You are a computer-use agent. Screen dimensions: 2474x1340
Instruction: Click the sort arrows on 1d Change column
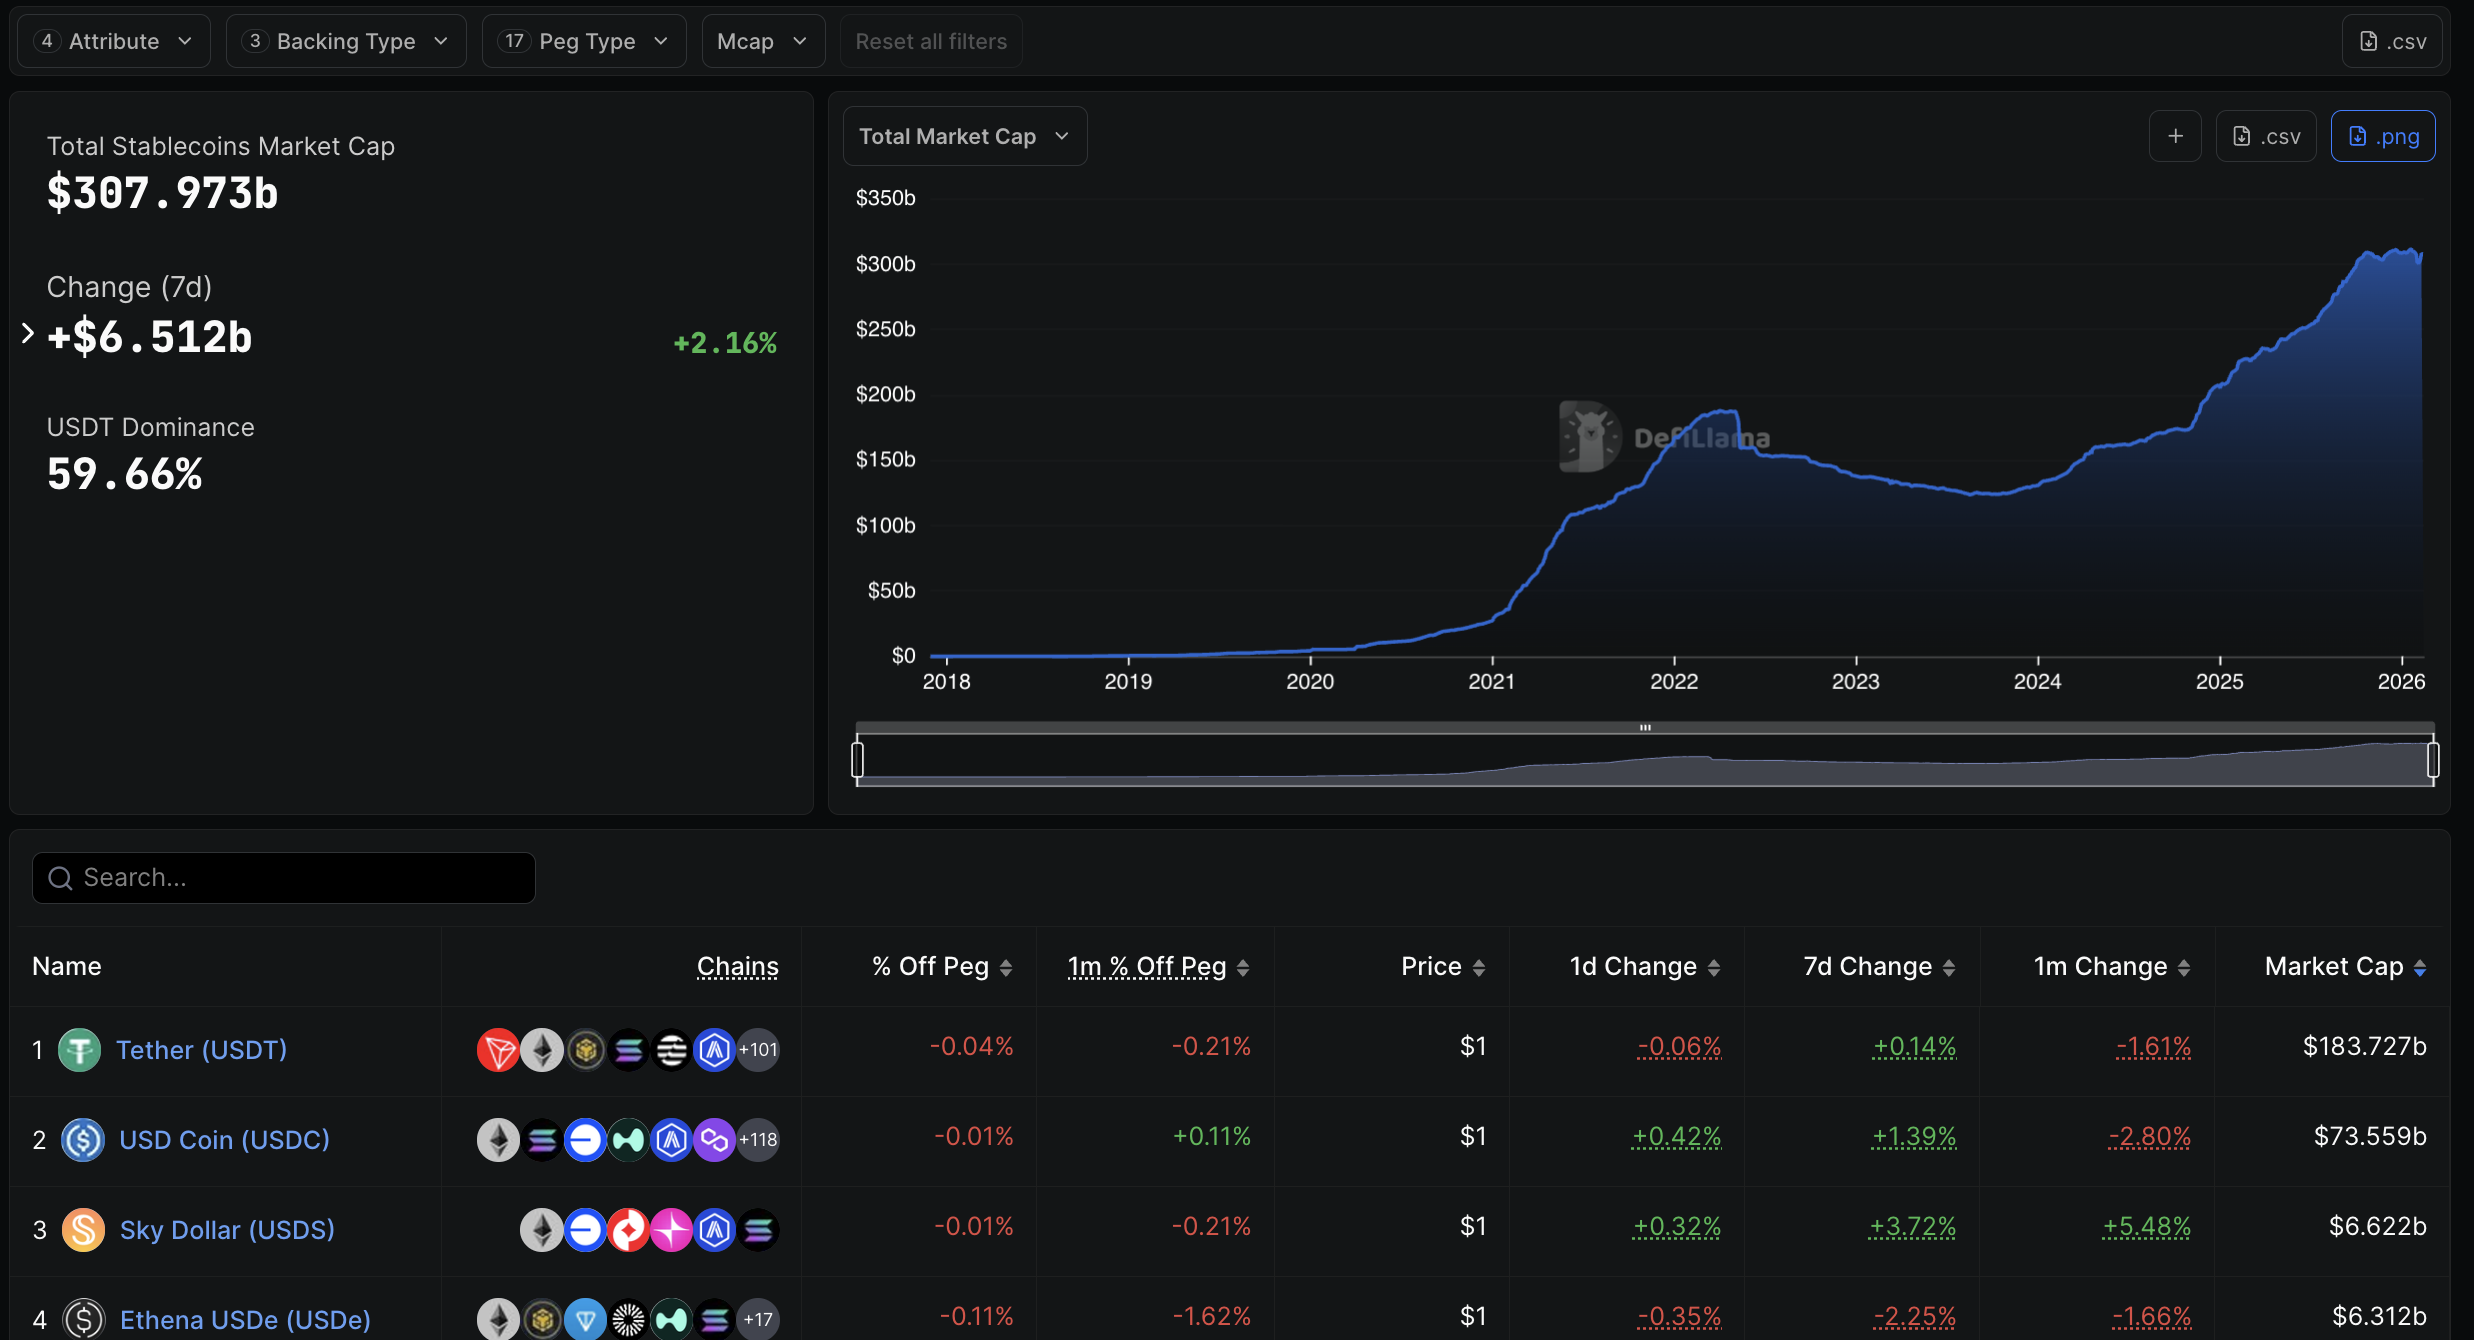(x=1714, y=968)
